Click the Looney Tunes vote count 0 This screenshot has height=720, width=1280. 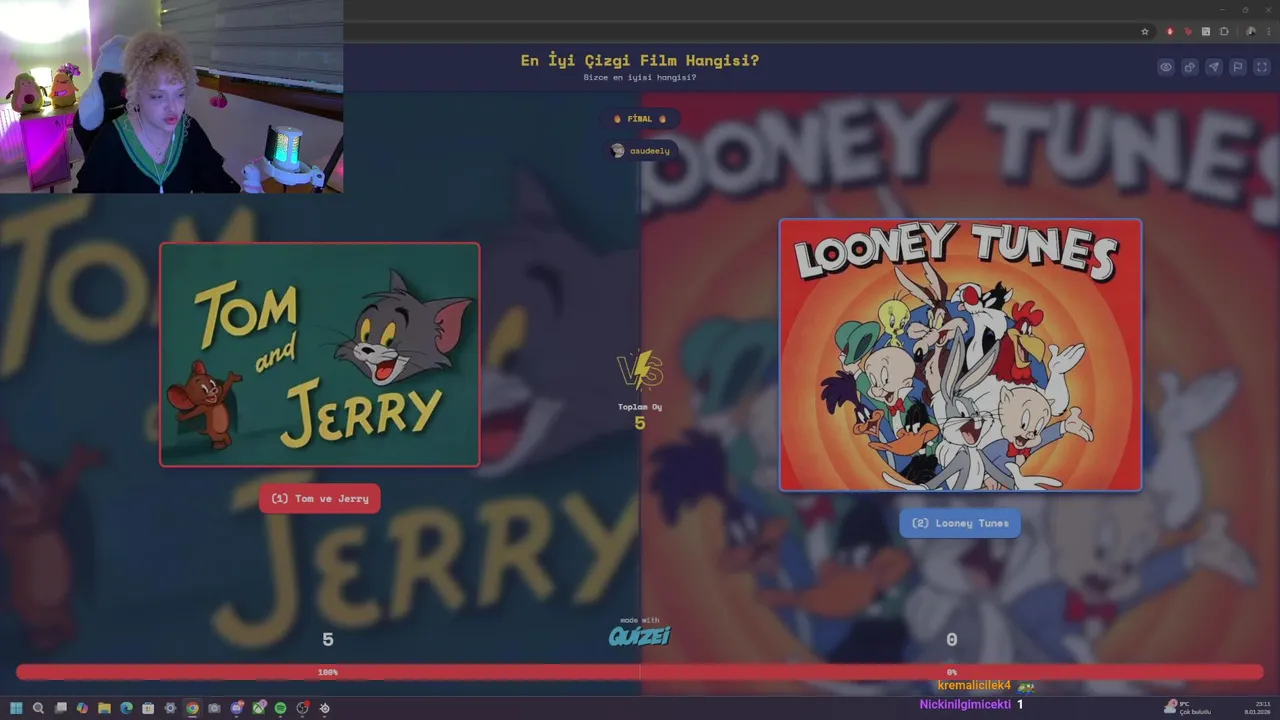click(x=952, y=640)
